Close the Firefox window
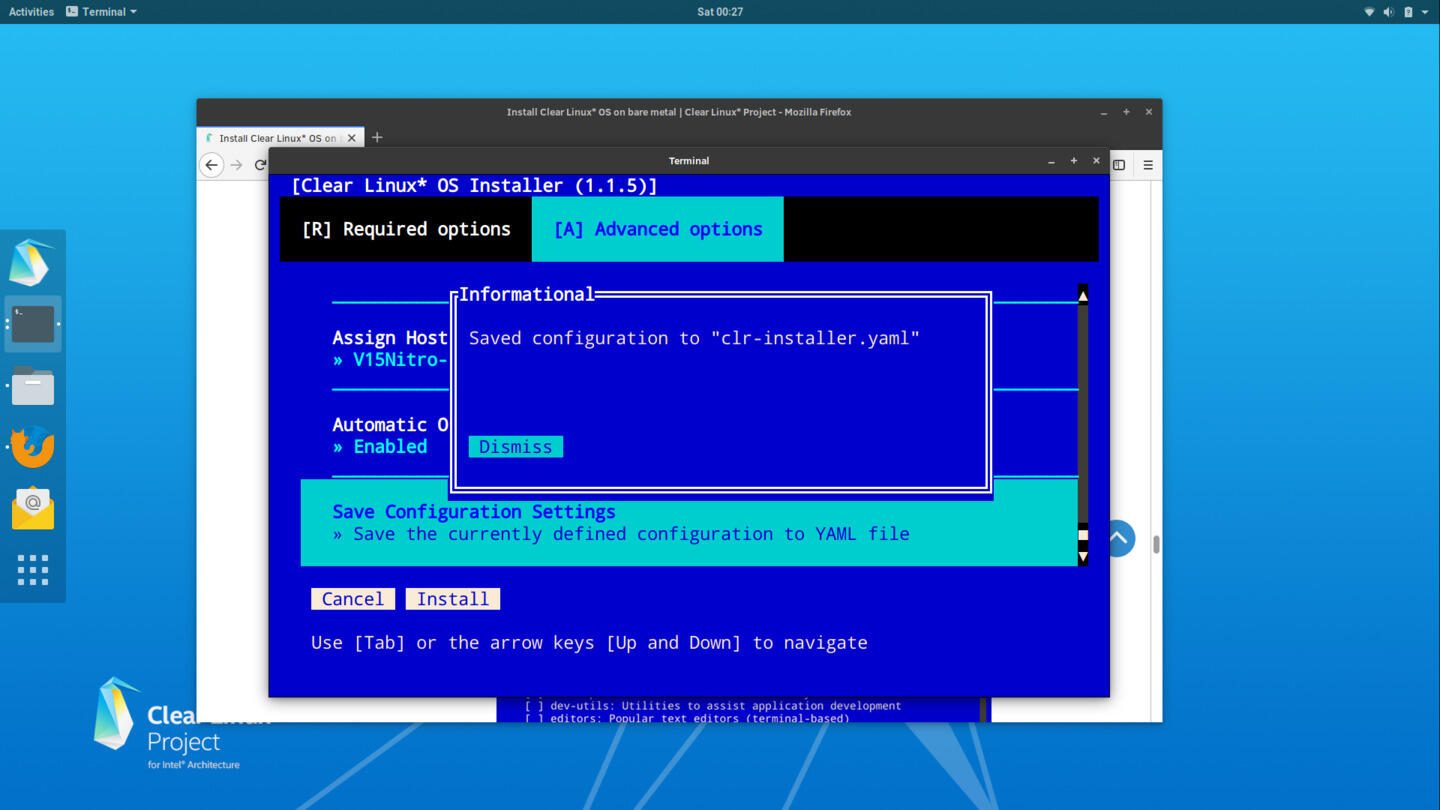Image resolution: width=1440 pixels, height=810 pixels. pyautogui.click(x=1149, y=112)
